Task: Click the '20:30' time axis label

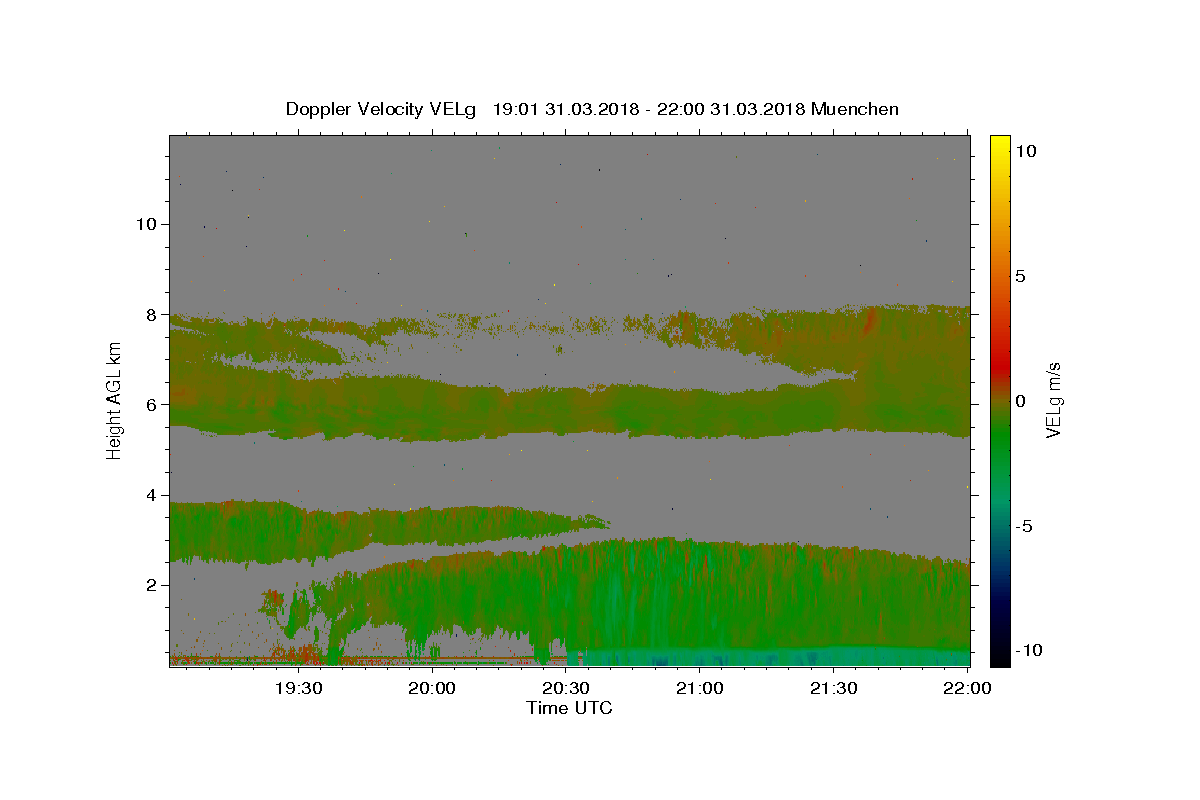Action: click(x=566, y=689)
